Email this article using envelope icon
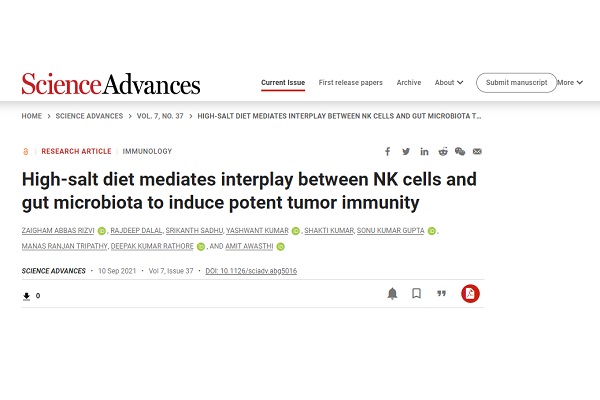600x400 pixels. 478,152
